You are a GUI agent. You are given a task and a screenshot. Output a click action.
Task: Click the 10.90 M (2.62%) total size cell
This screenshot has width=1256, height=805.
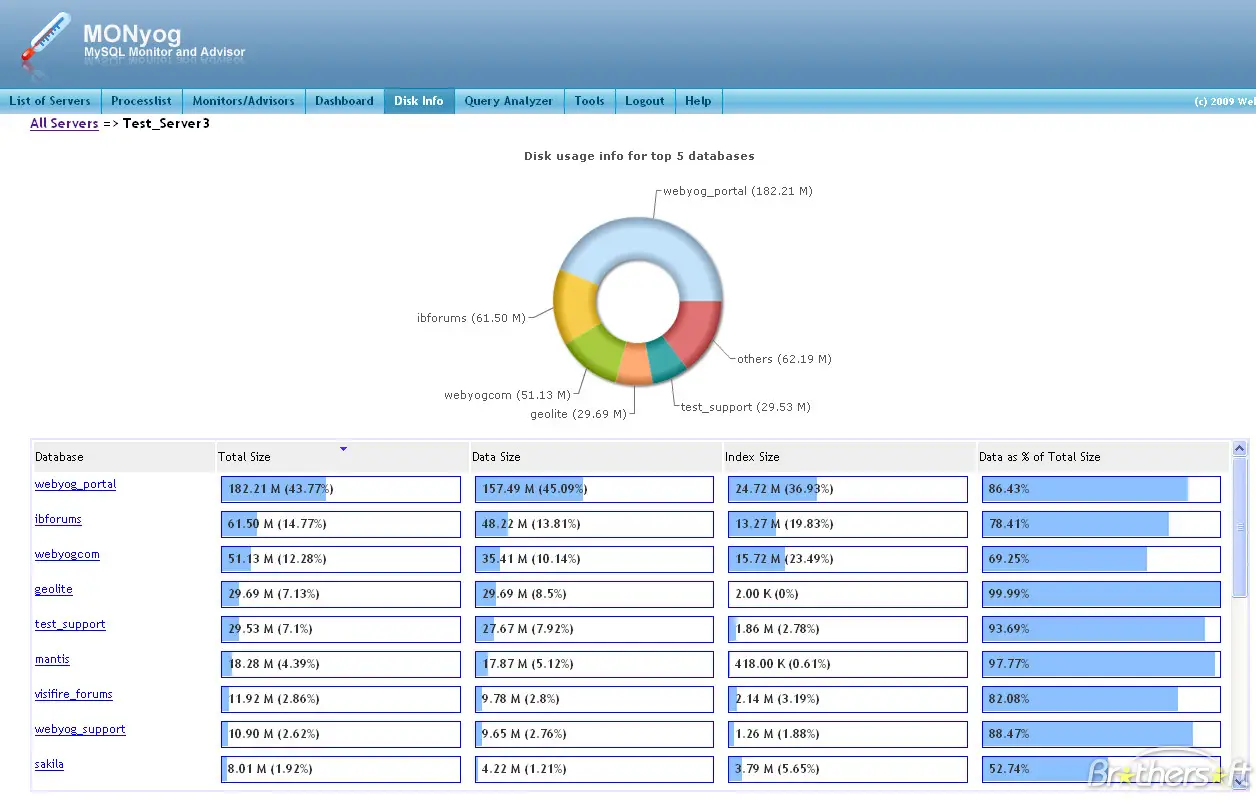tap(341, 734)
